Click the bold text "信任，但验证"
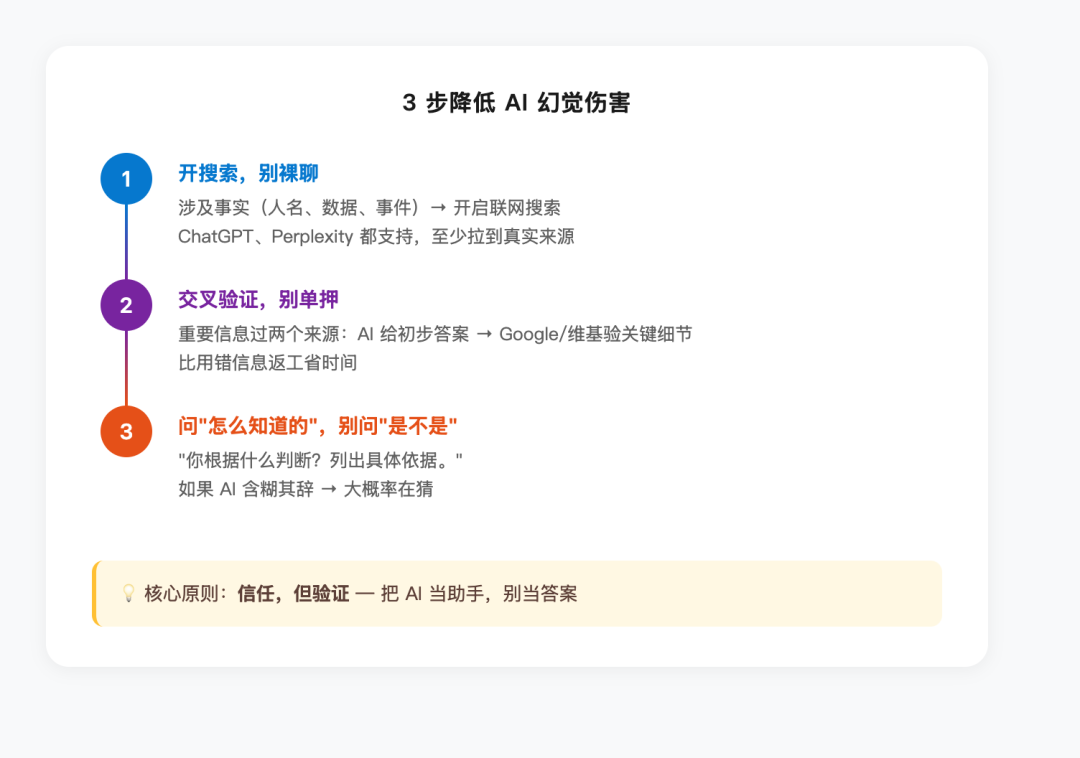This screenshot has width=1080, height=758. [293, 593]
